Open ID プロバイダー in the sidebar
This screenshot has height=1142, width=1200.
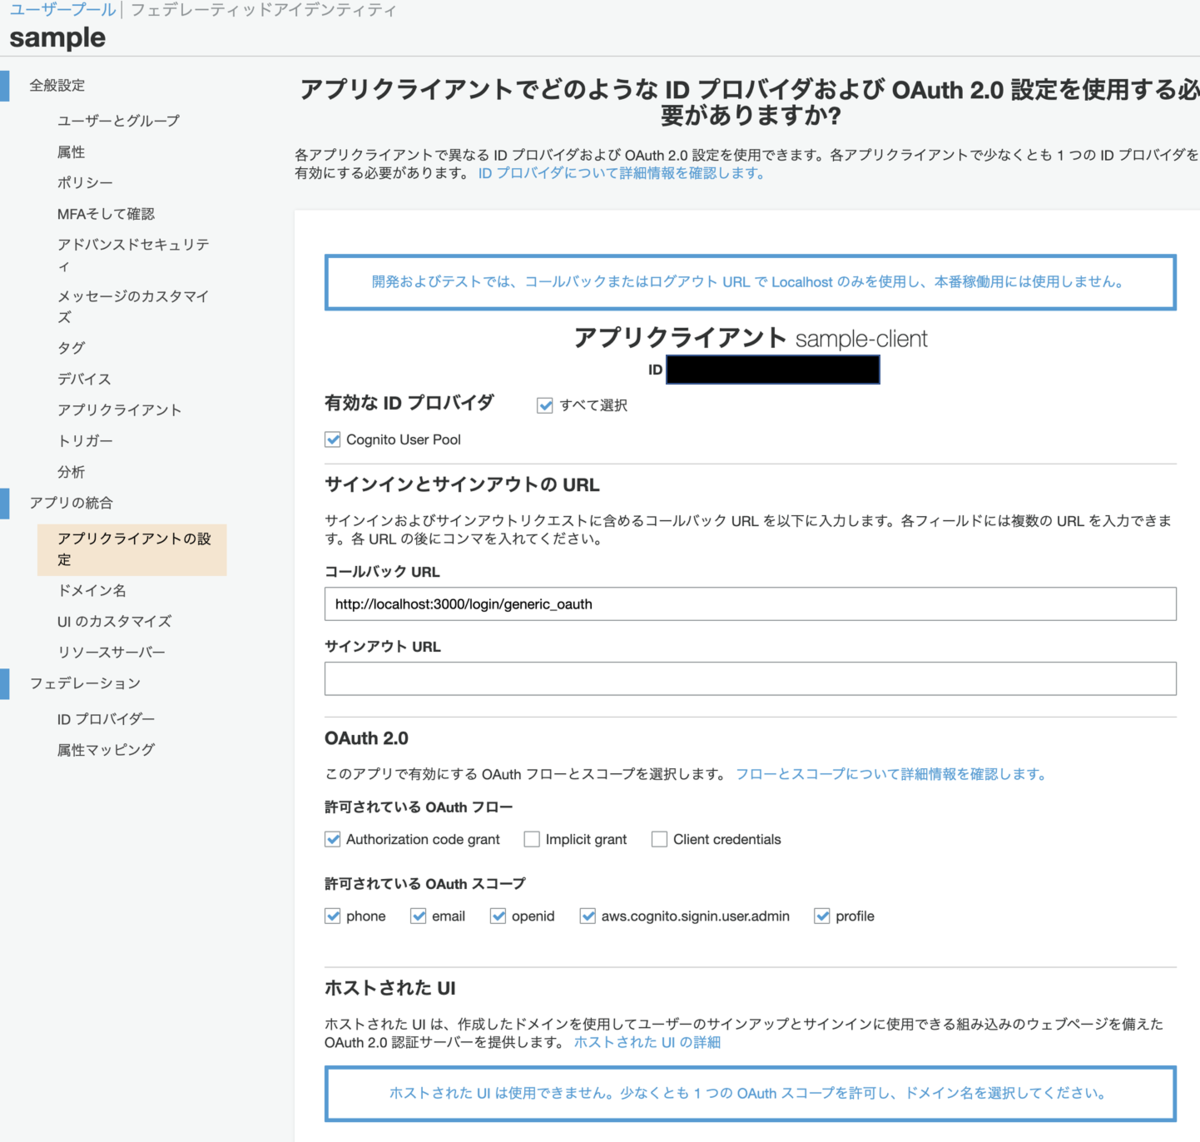pyautogui.click(x=106, y=719)
